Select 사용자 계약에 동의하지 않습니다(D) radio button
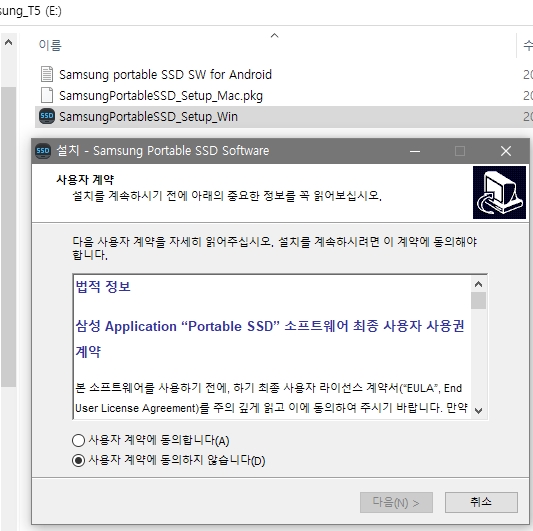This screenshot has height=531, width=533. coord(78,461)
